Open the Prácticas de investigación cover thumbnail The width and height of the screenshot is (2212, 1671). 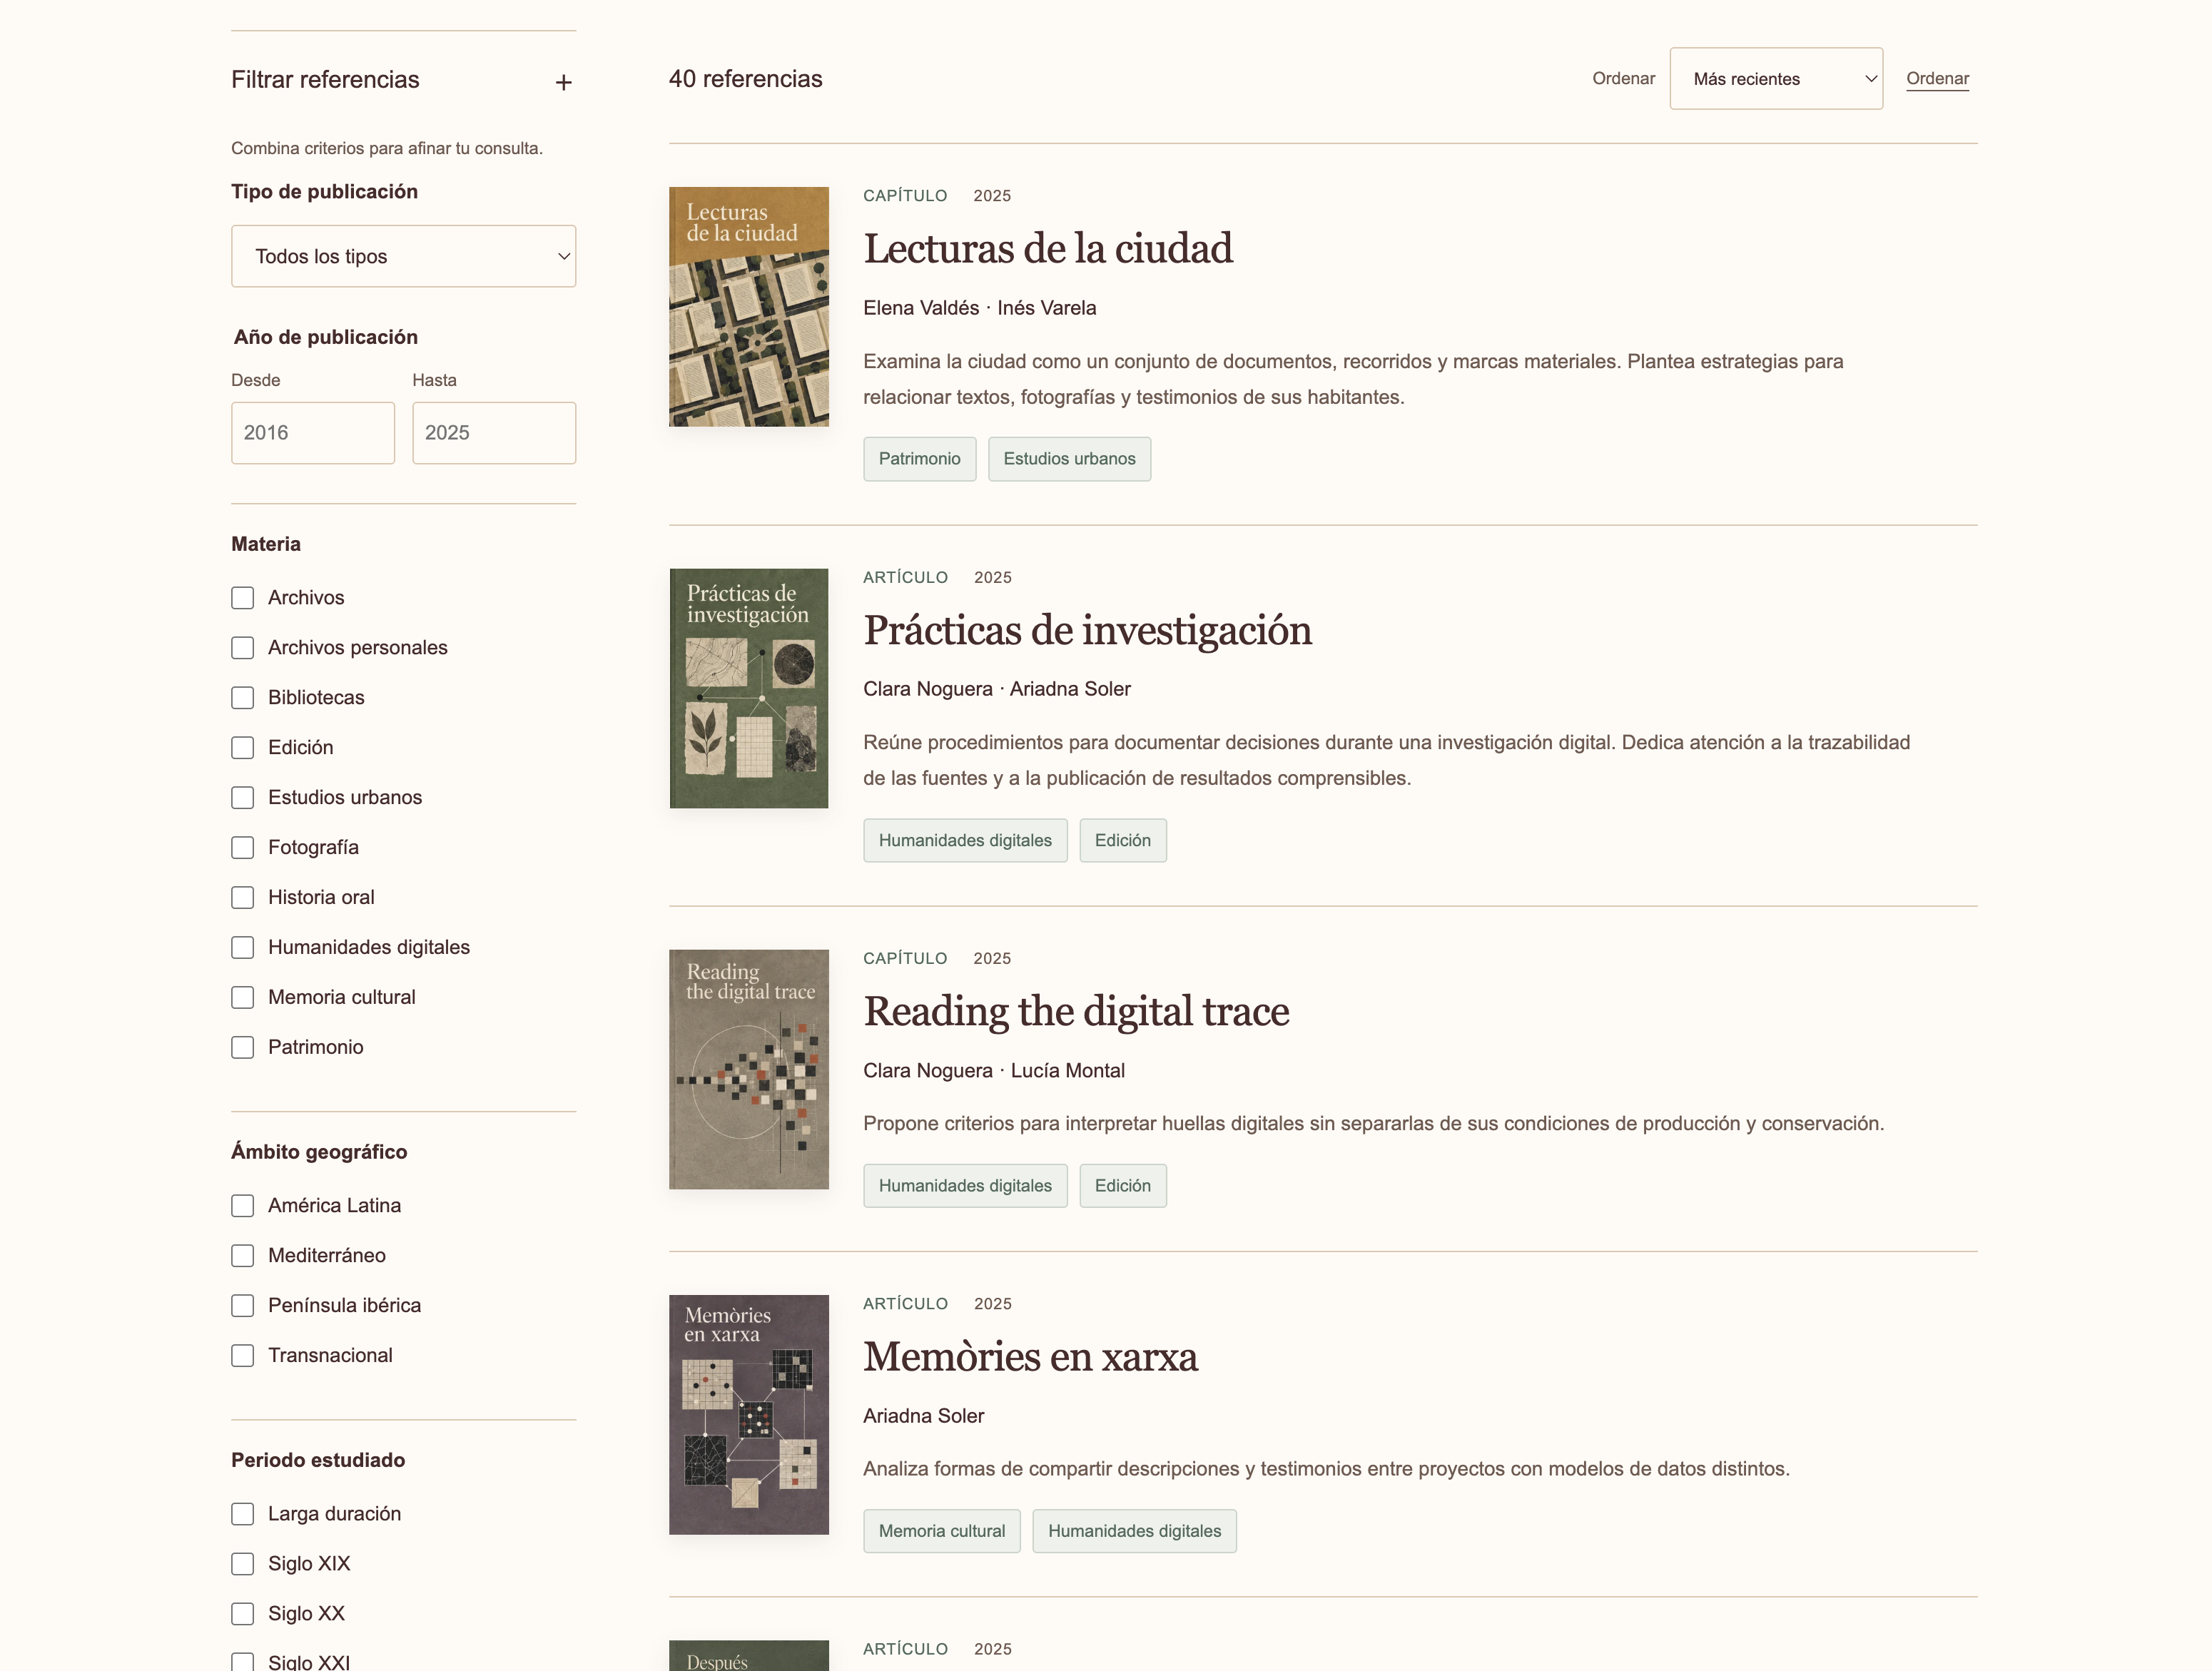[749, 688]
